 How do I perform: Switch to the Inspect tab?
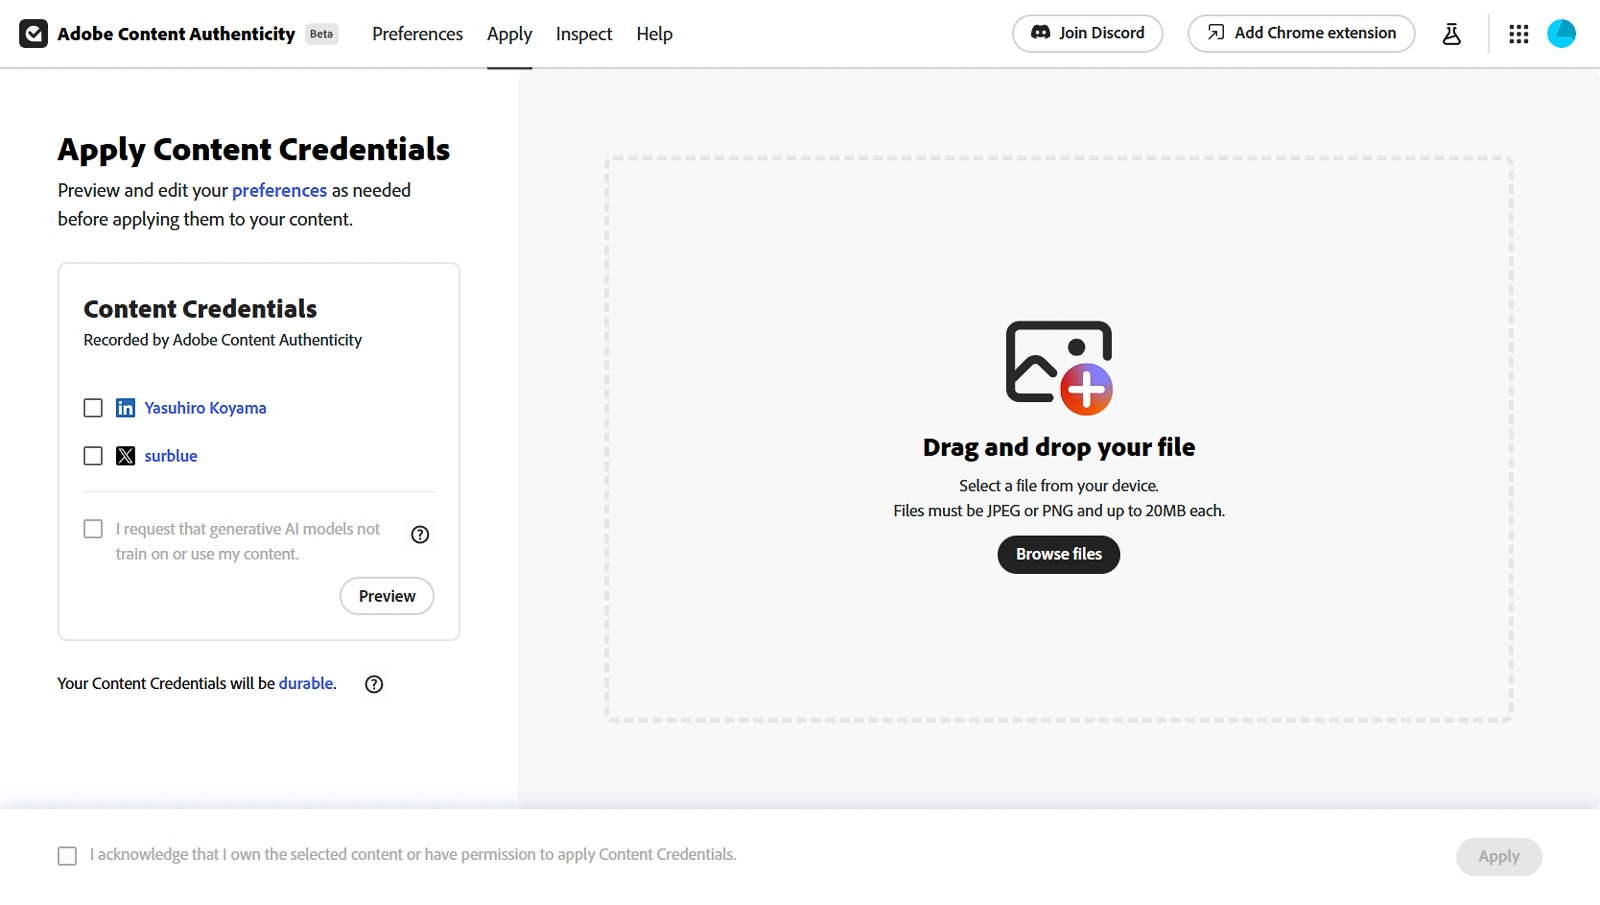coord(583,33)
